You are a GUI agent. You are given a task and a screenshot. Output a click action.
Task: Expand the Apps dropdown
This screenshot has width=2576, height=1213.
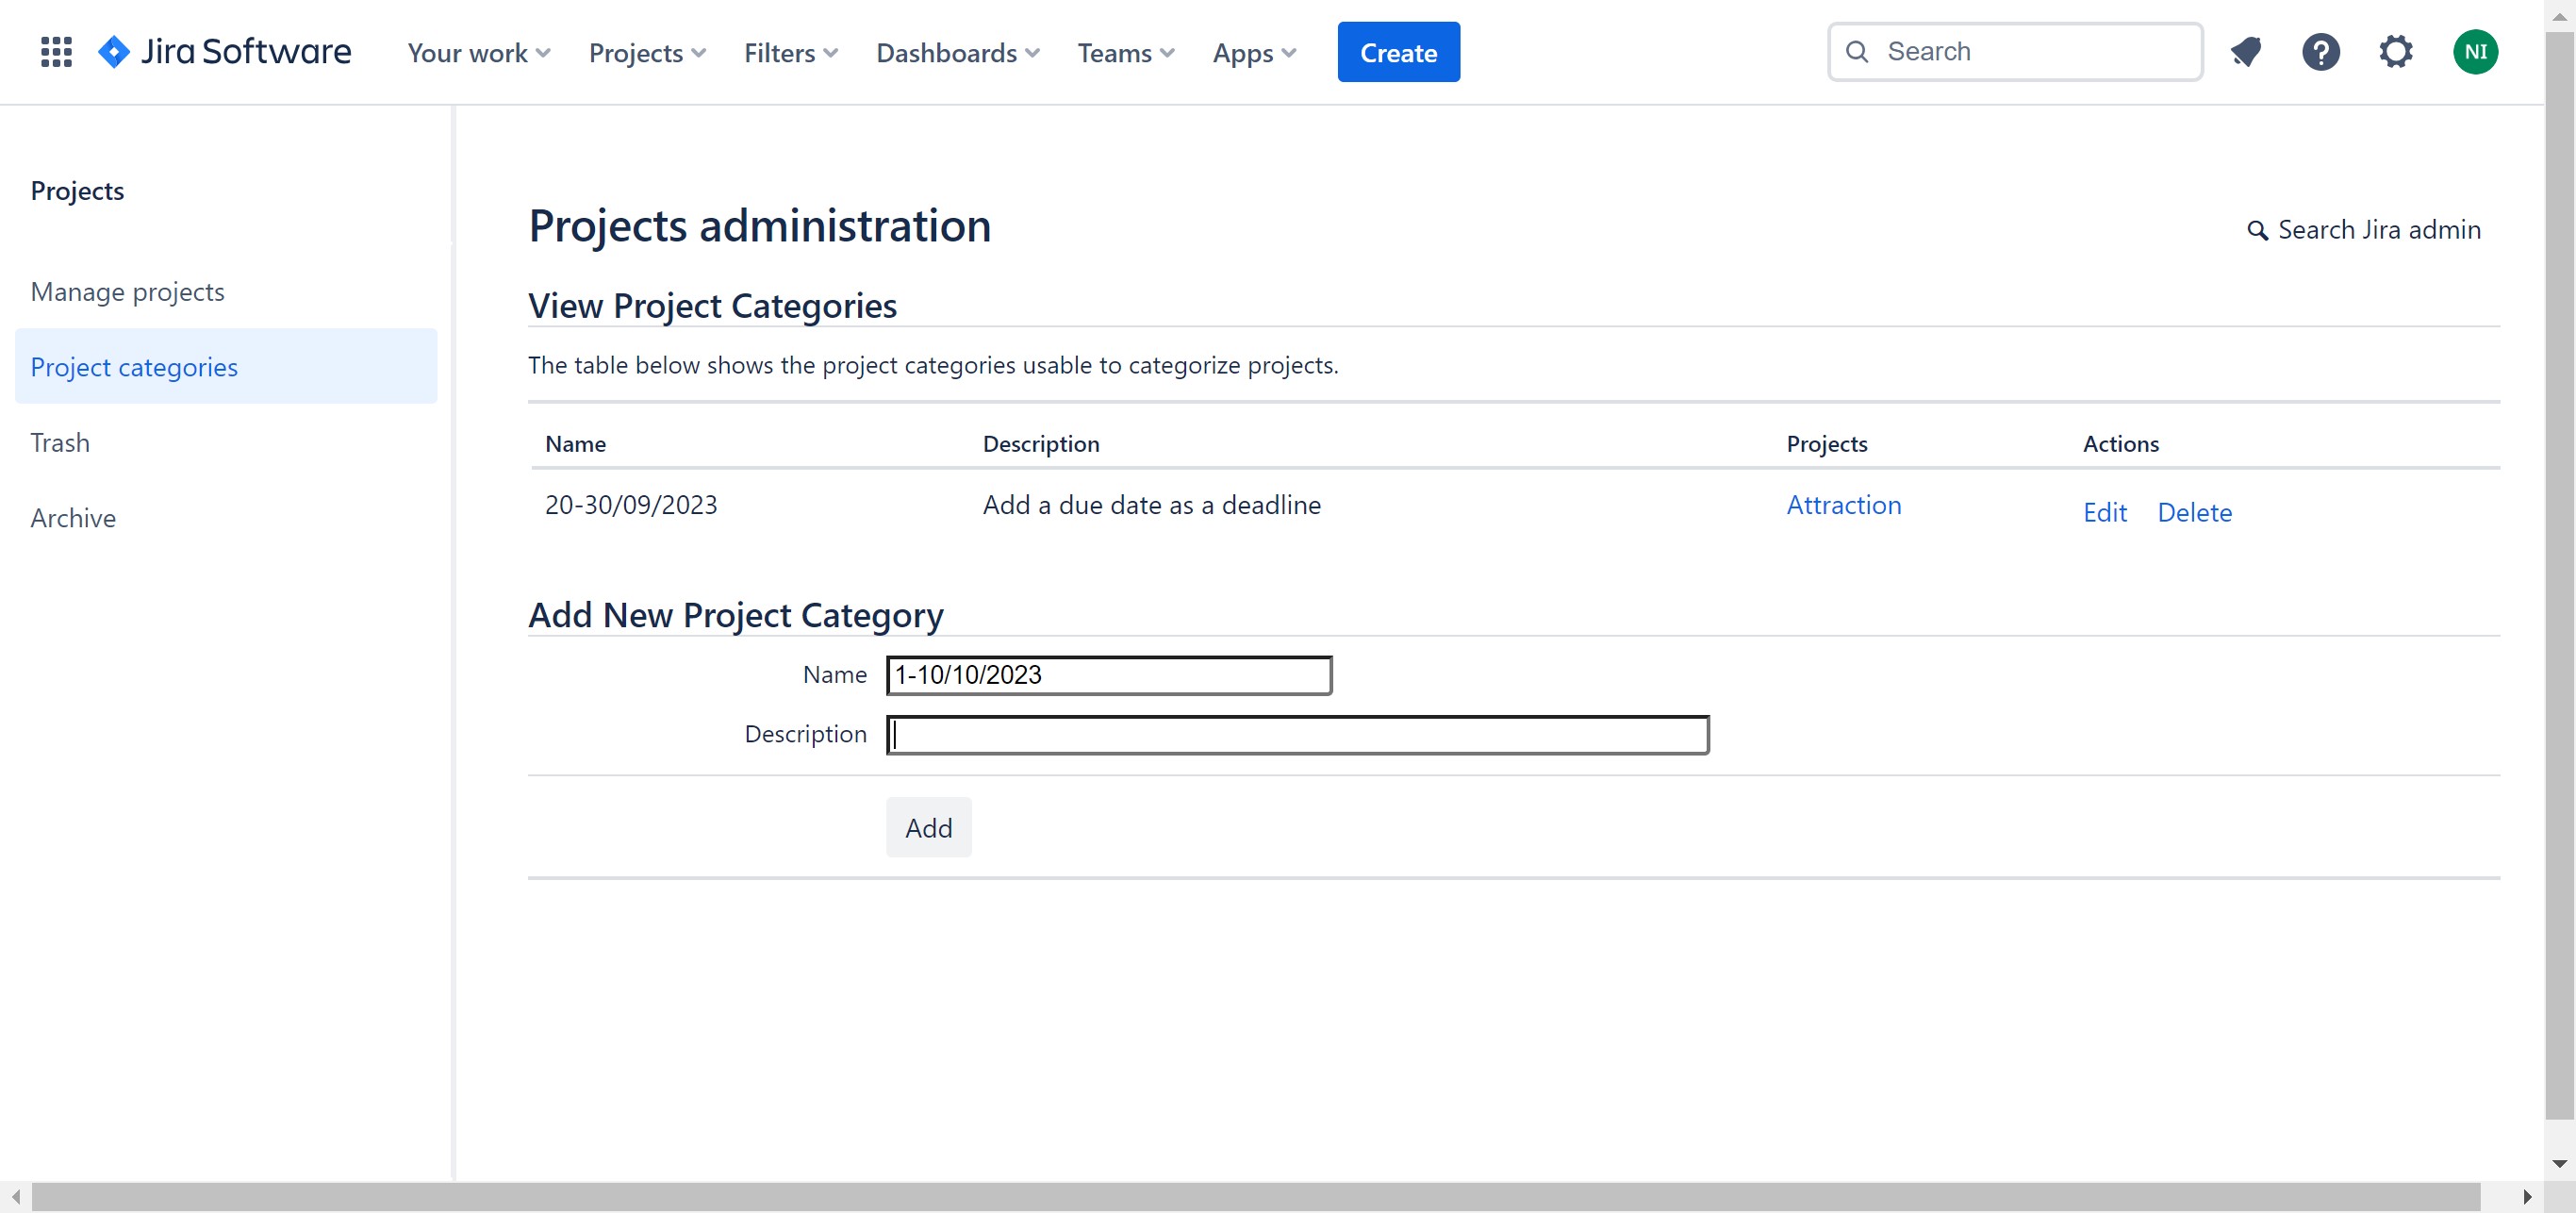[1254, 53]
